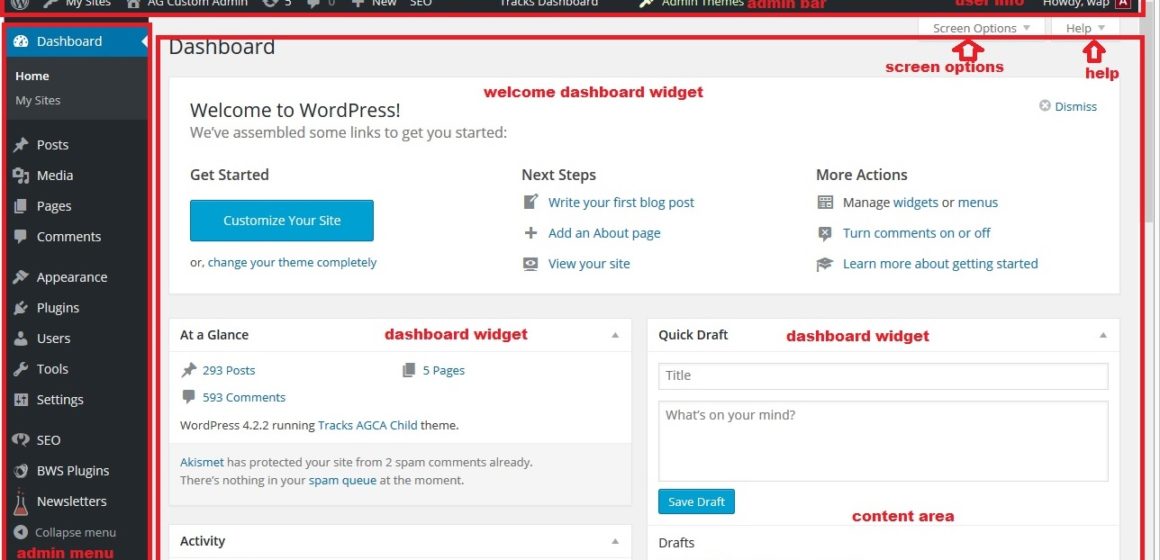Image resolution: width=1160 pixels, height=560 pixels.
Task: Click the Collapse menu arrow icon
Action: point(21,532)
